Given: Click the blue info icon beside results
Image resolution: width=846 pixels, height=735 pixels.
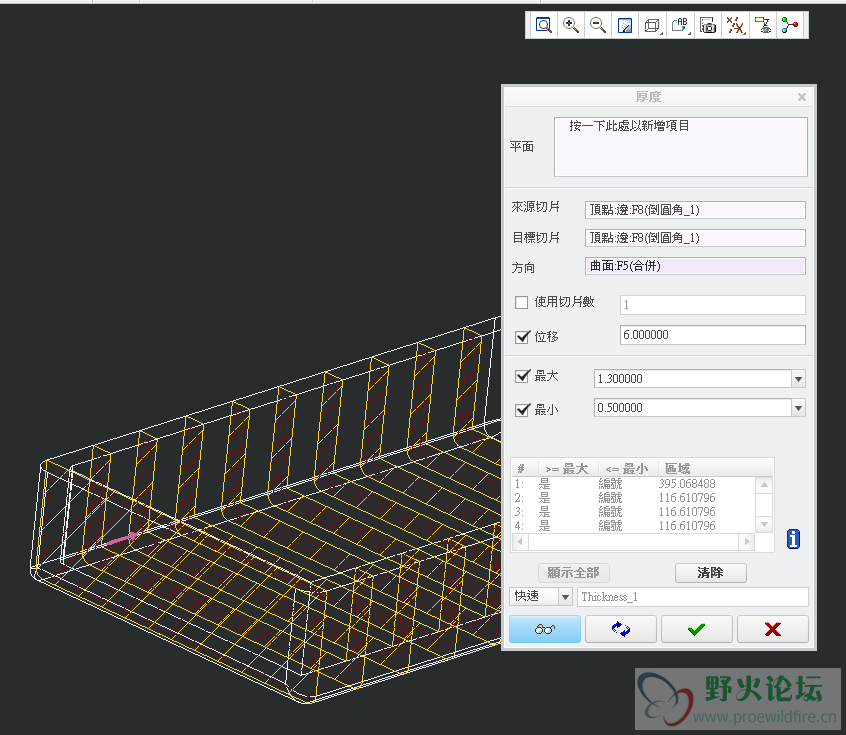Looking at the screenshot, I should click(x=793, y=539).
